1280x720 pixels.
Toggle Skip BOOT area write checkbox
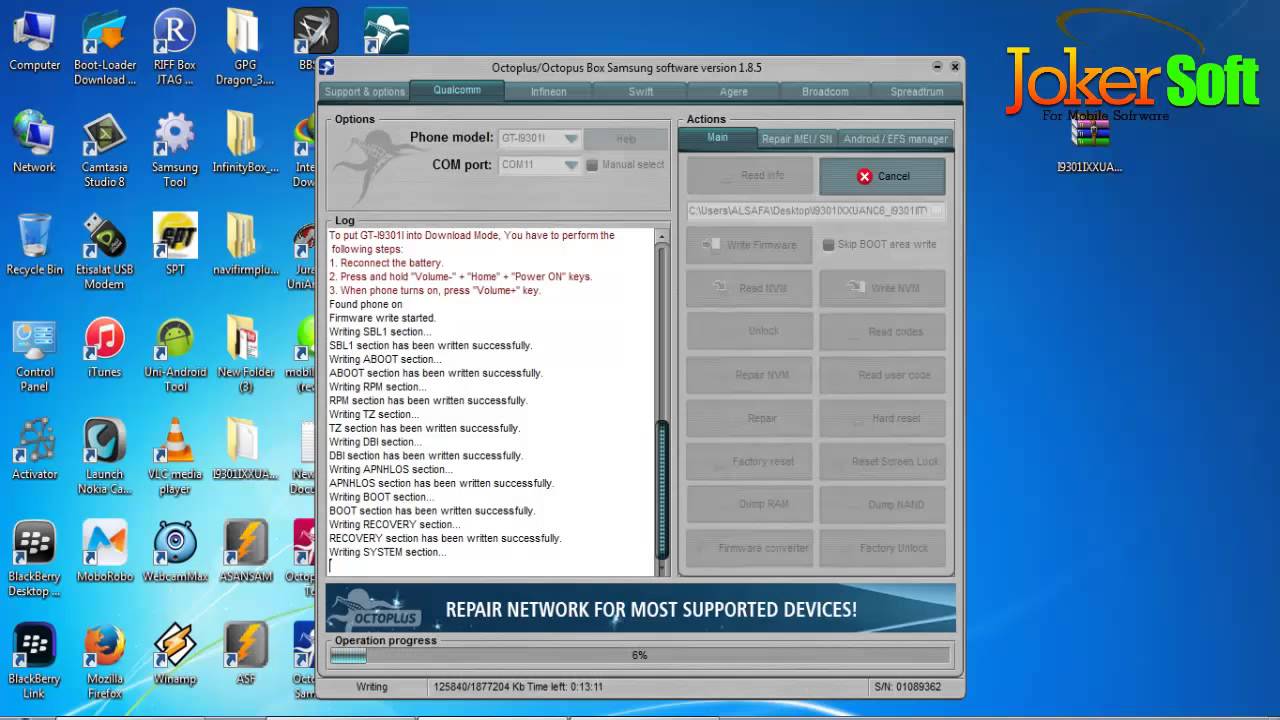tap(828, 245)
